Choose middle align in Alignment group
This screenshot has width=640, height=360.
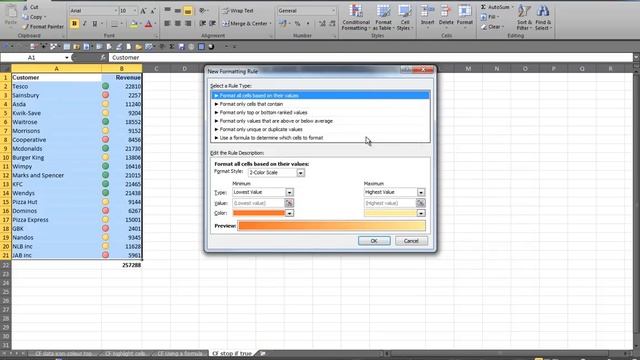click(x=178, y=11)
